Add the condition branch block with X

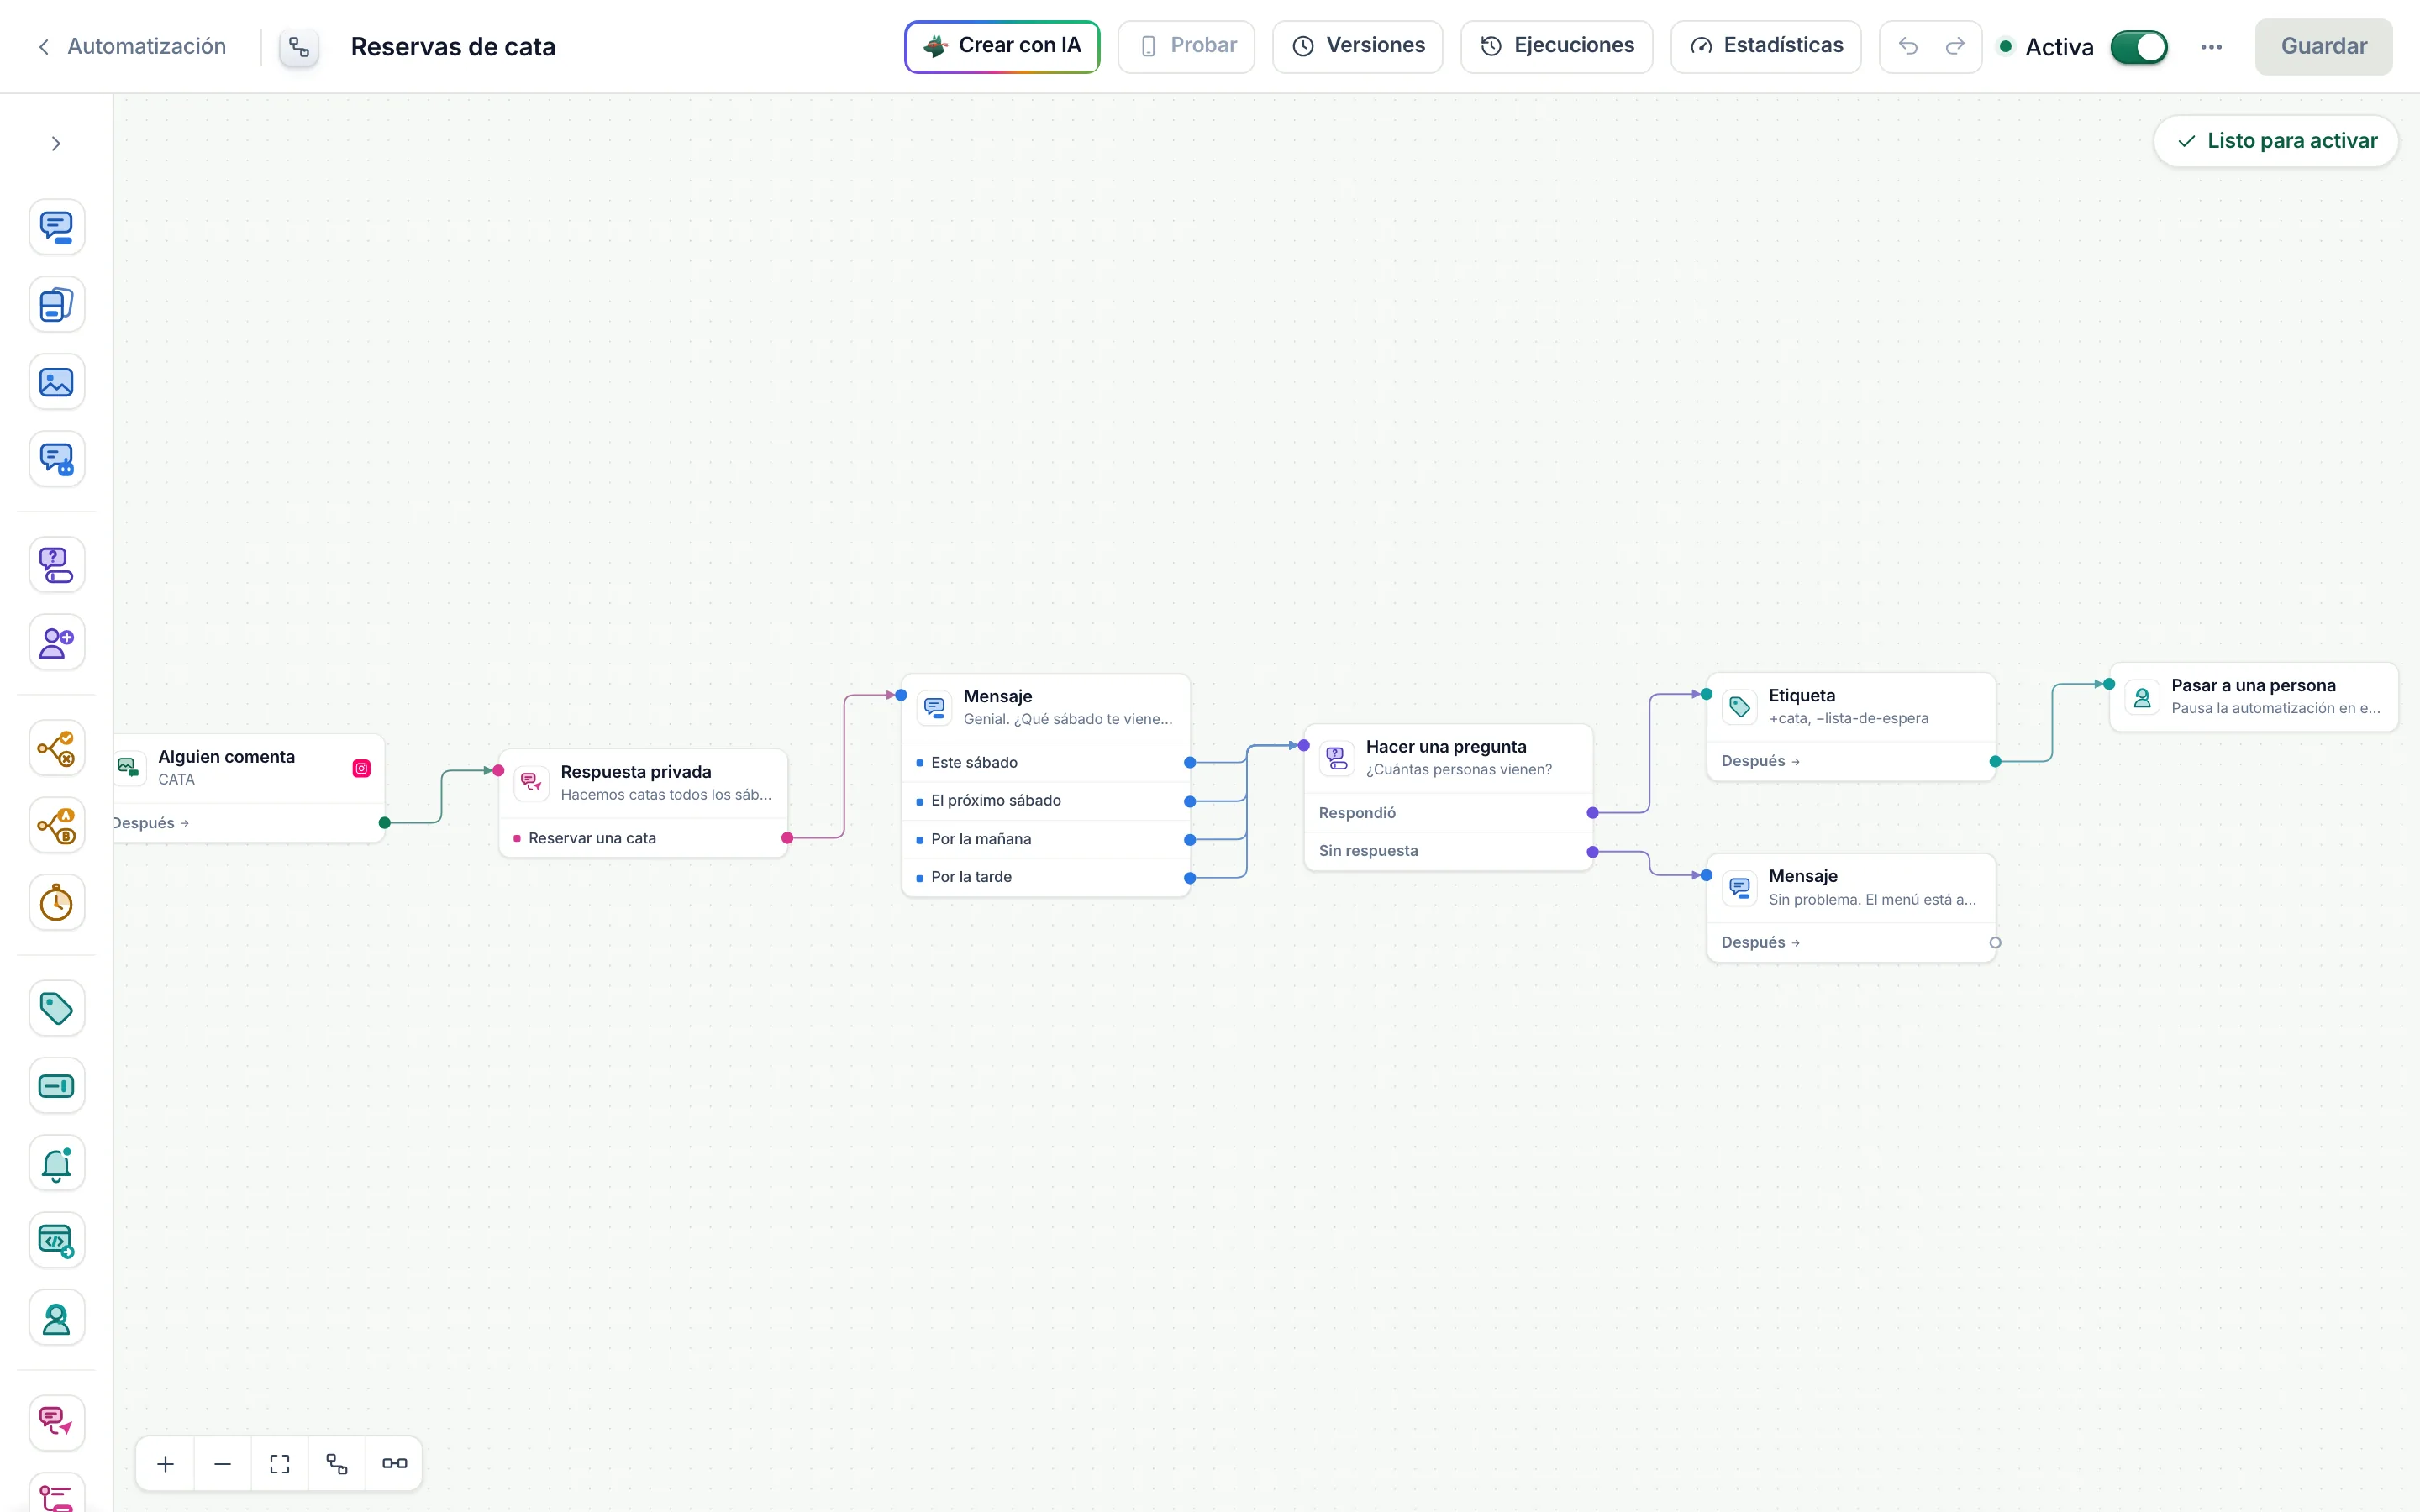click(56, 748)
